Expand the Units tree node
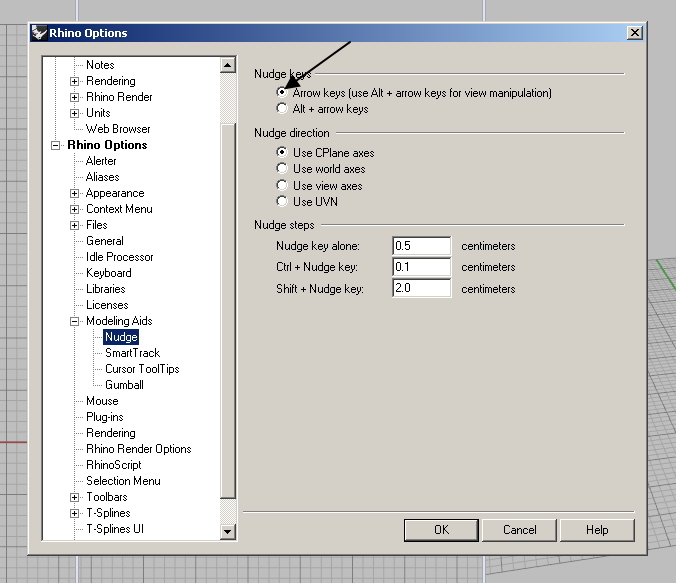This screenshot has width=676, height=583. point(74,113)
